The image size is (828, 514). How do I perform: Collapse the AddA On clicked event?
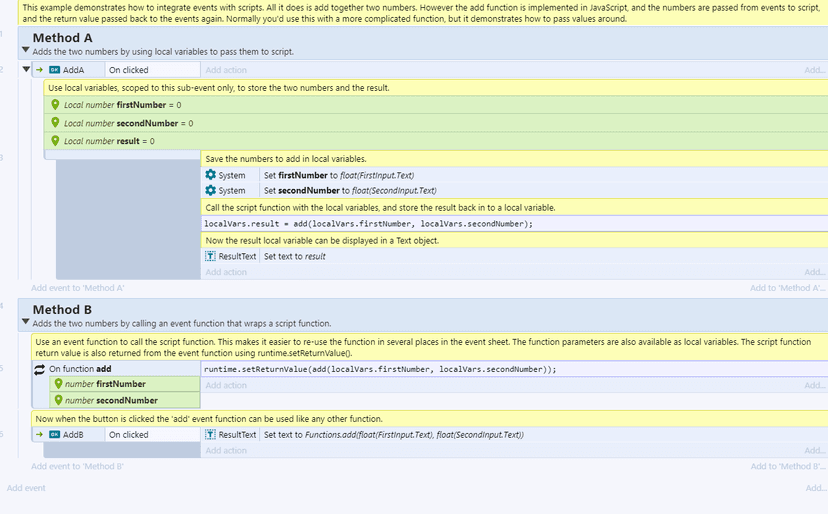(x=26, y=69)
